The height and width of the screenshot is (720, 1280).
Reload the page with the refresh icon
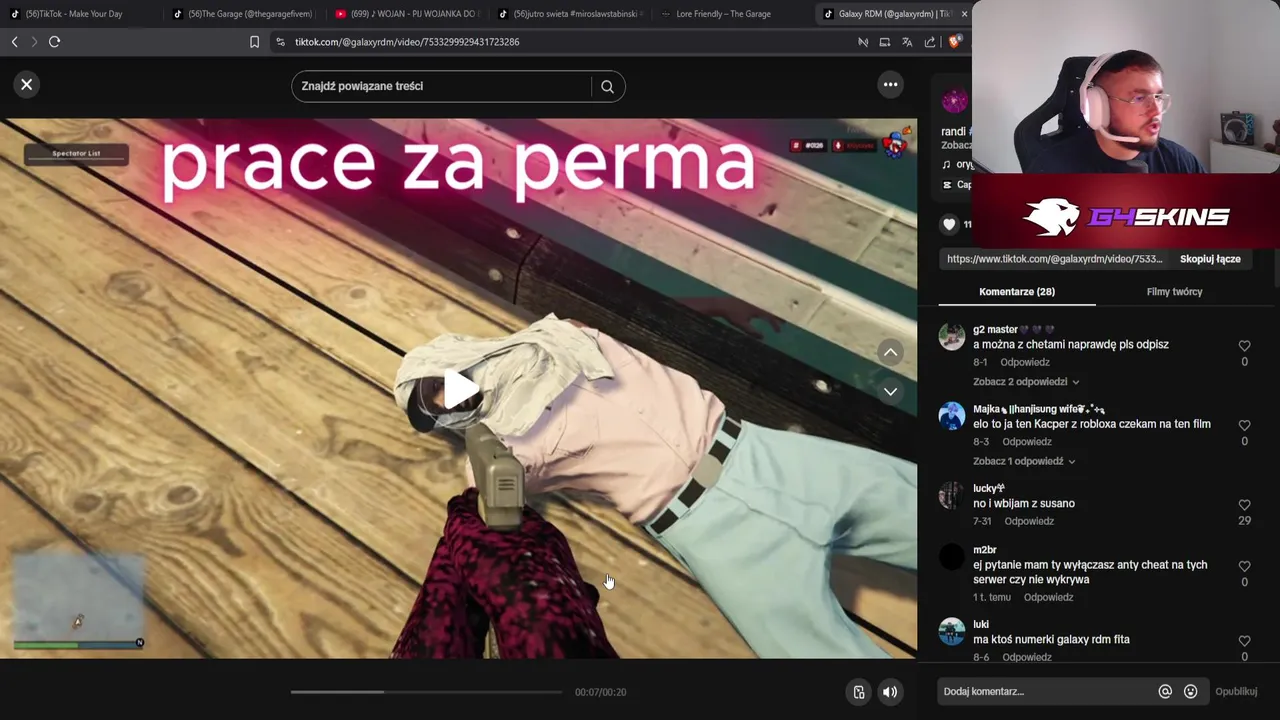(55, 42)
